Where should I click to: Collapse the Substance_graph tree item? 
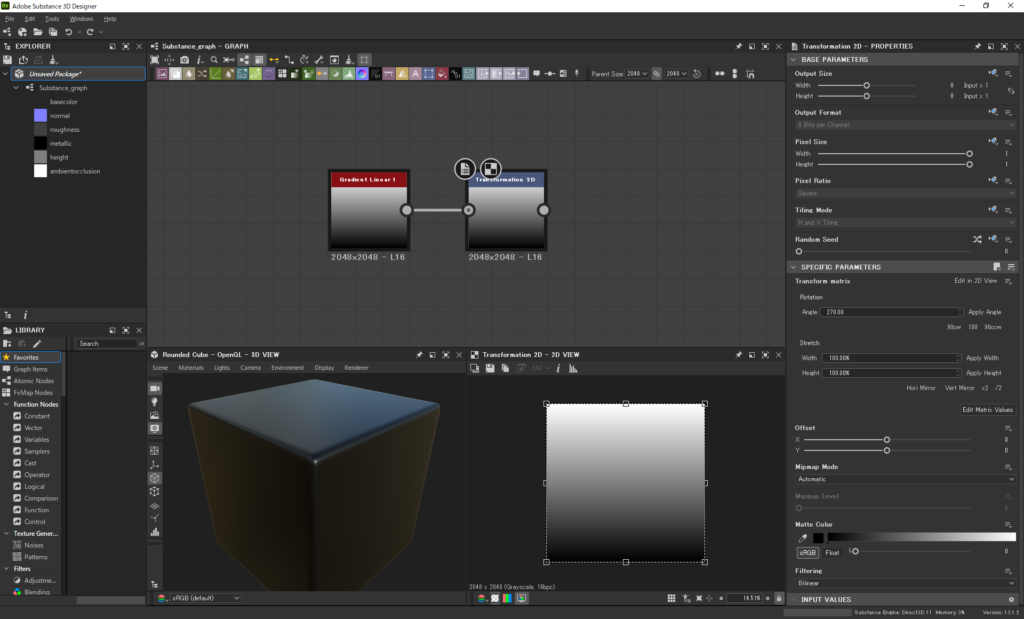(x=16, y=87)
